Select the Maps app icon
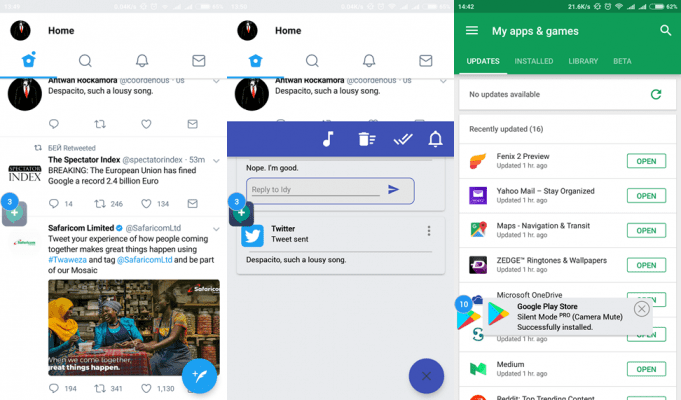Screen dimensions: 681x400 pyautogui.click(x=478, y=230)
